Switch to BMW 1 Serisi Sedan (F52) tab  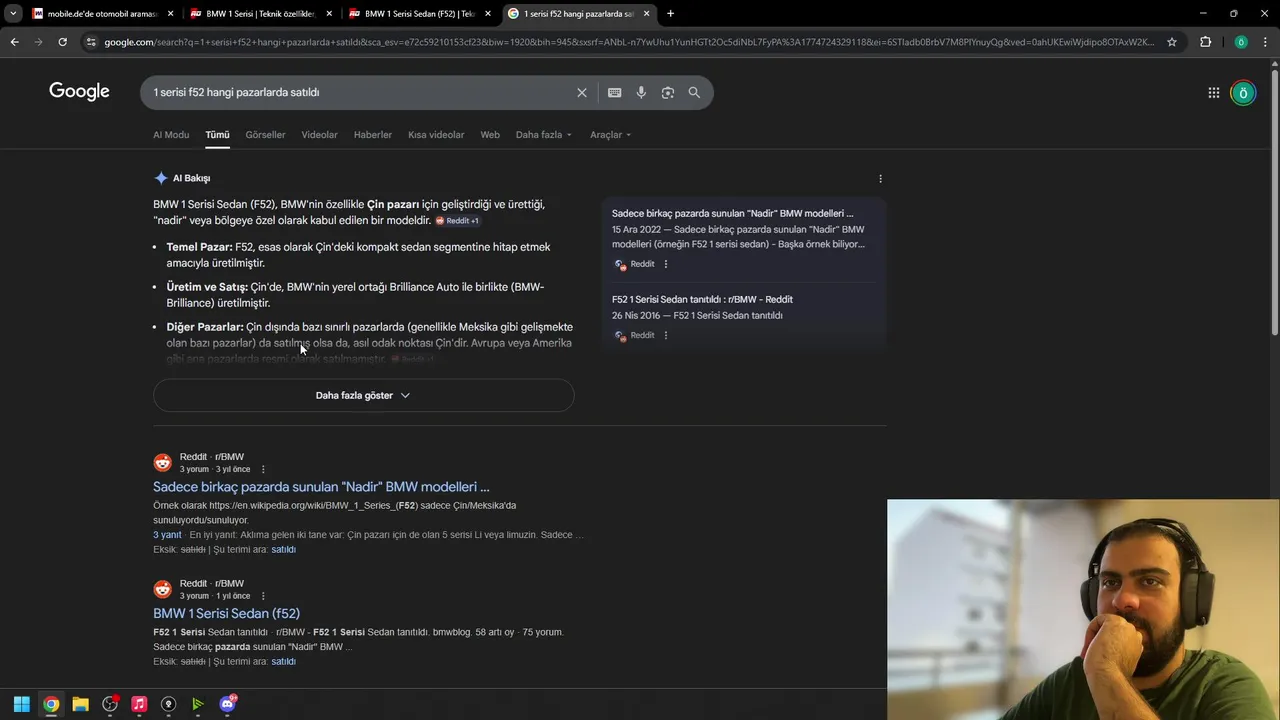[x=419, y=14]
